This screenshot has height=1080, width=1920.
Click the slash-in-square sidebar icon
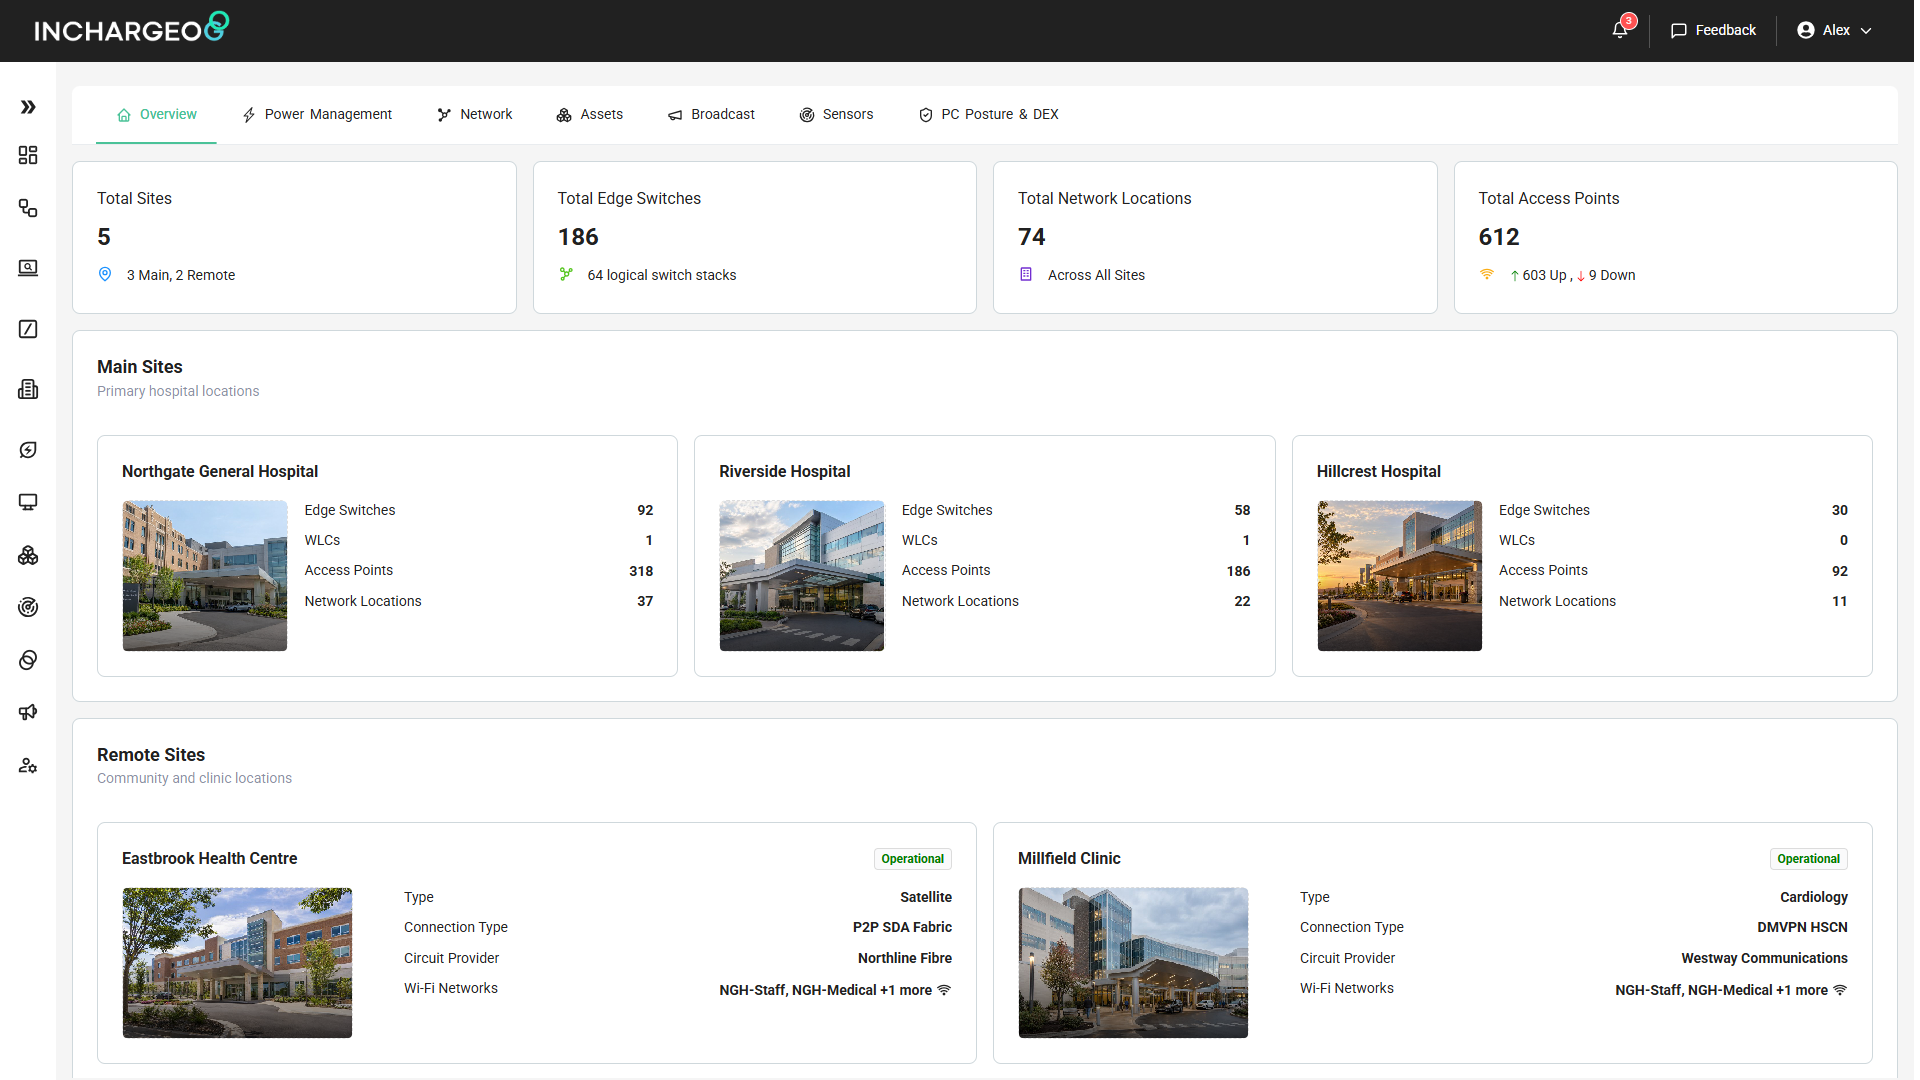point(28,329)
